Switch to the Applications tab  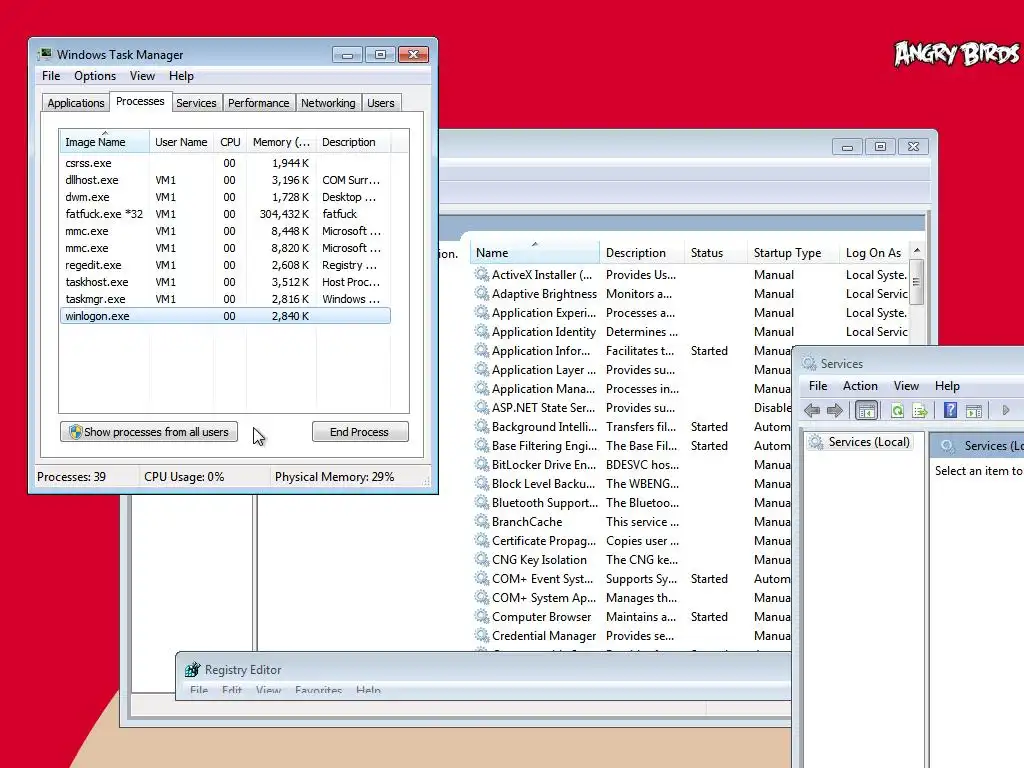tap(76, 103)
